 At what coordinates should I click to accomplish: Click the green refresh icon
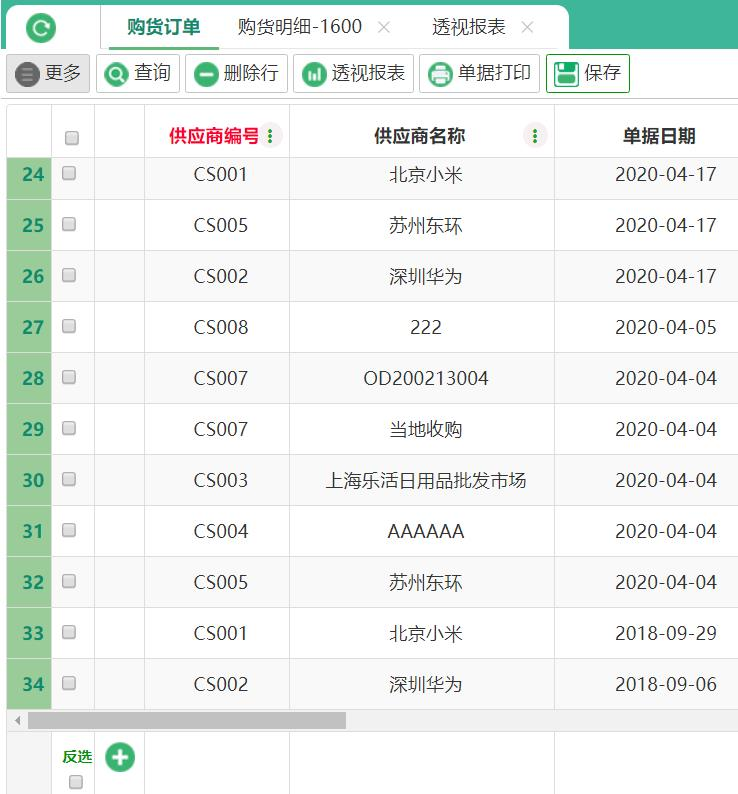click(41, 28)
